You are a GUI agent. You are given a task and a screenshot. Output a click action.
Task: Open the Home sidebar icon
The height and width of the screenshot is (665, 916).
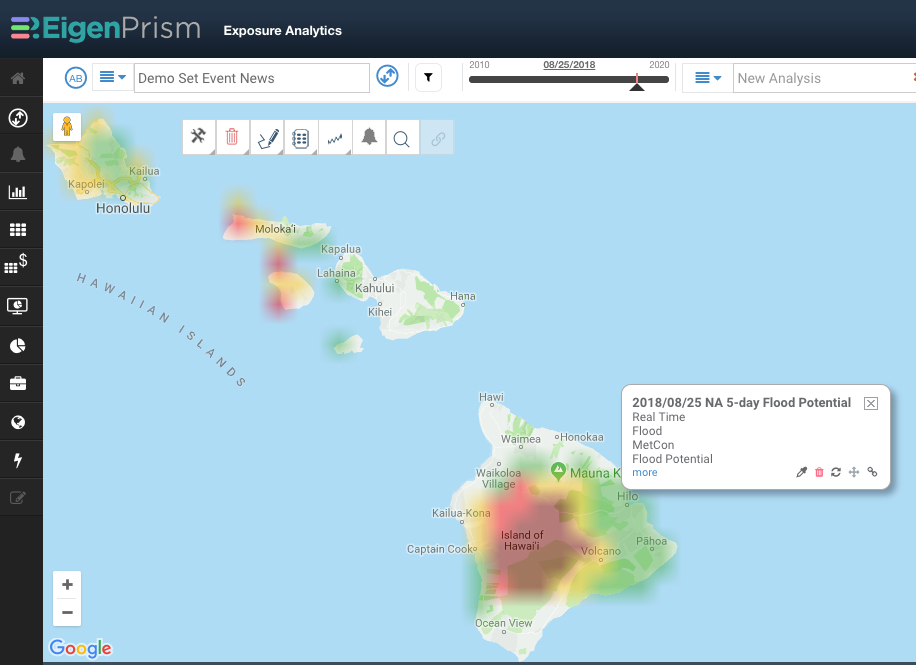pos(18,78)
